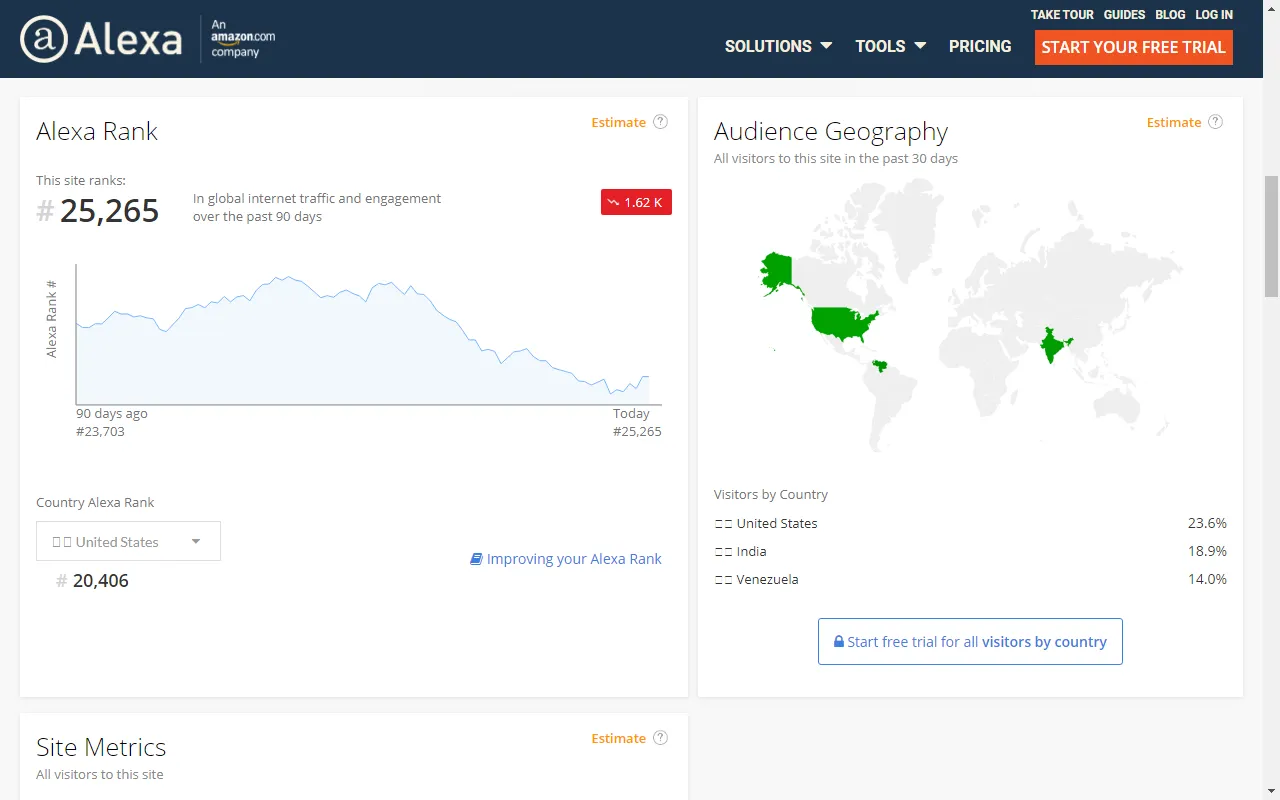The height and width of the screenshot is (800, 1280).
Task: Click Take Tour in the top bar
Action: 1062,15
